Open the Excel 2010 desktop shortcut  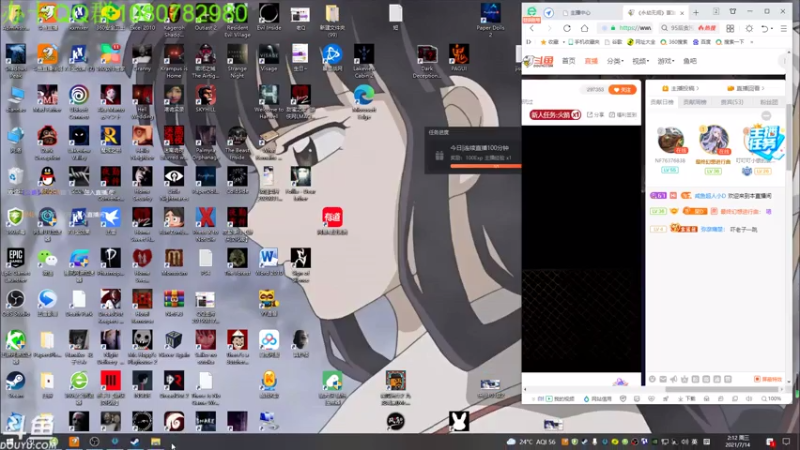pyautogui.click(x=142, y=17)
